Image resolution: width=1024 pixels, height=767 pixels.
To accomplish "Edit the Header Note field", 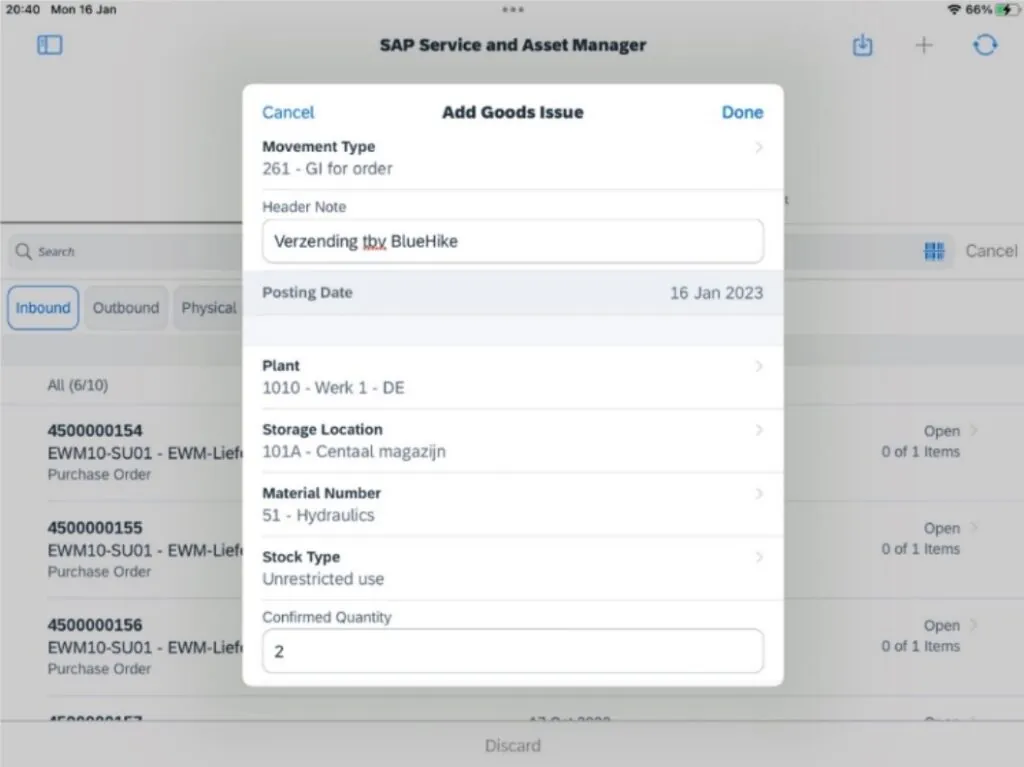I will tap(513, 241).
